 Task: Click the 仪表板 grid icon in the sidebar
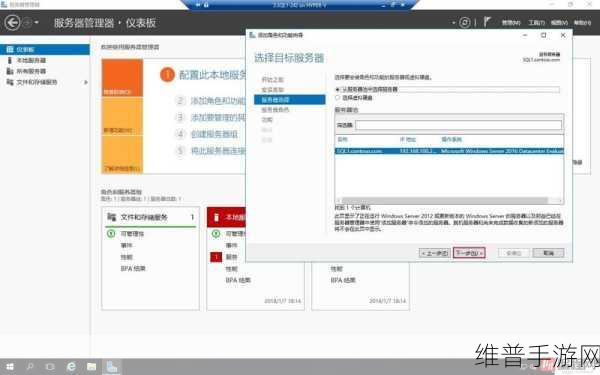click(10, 49)
